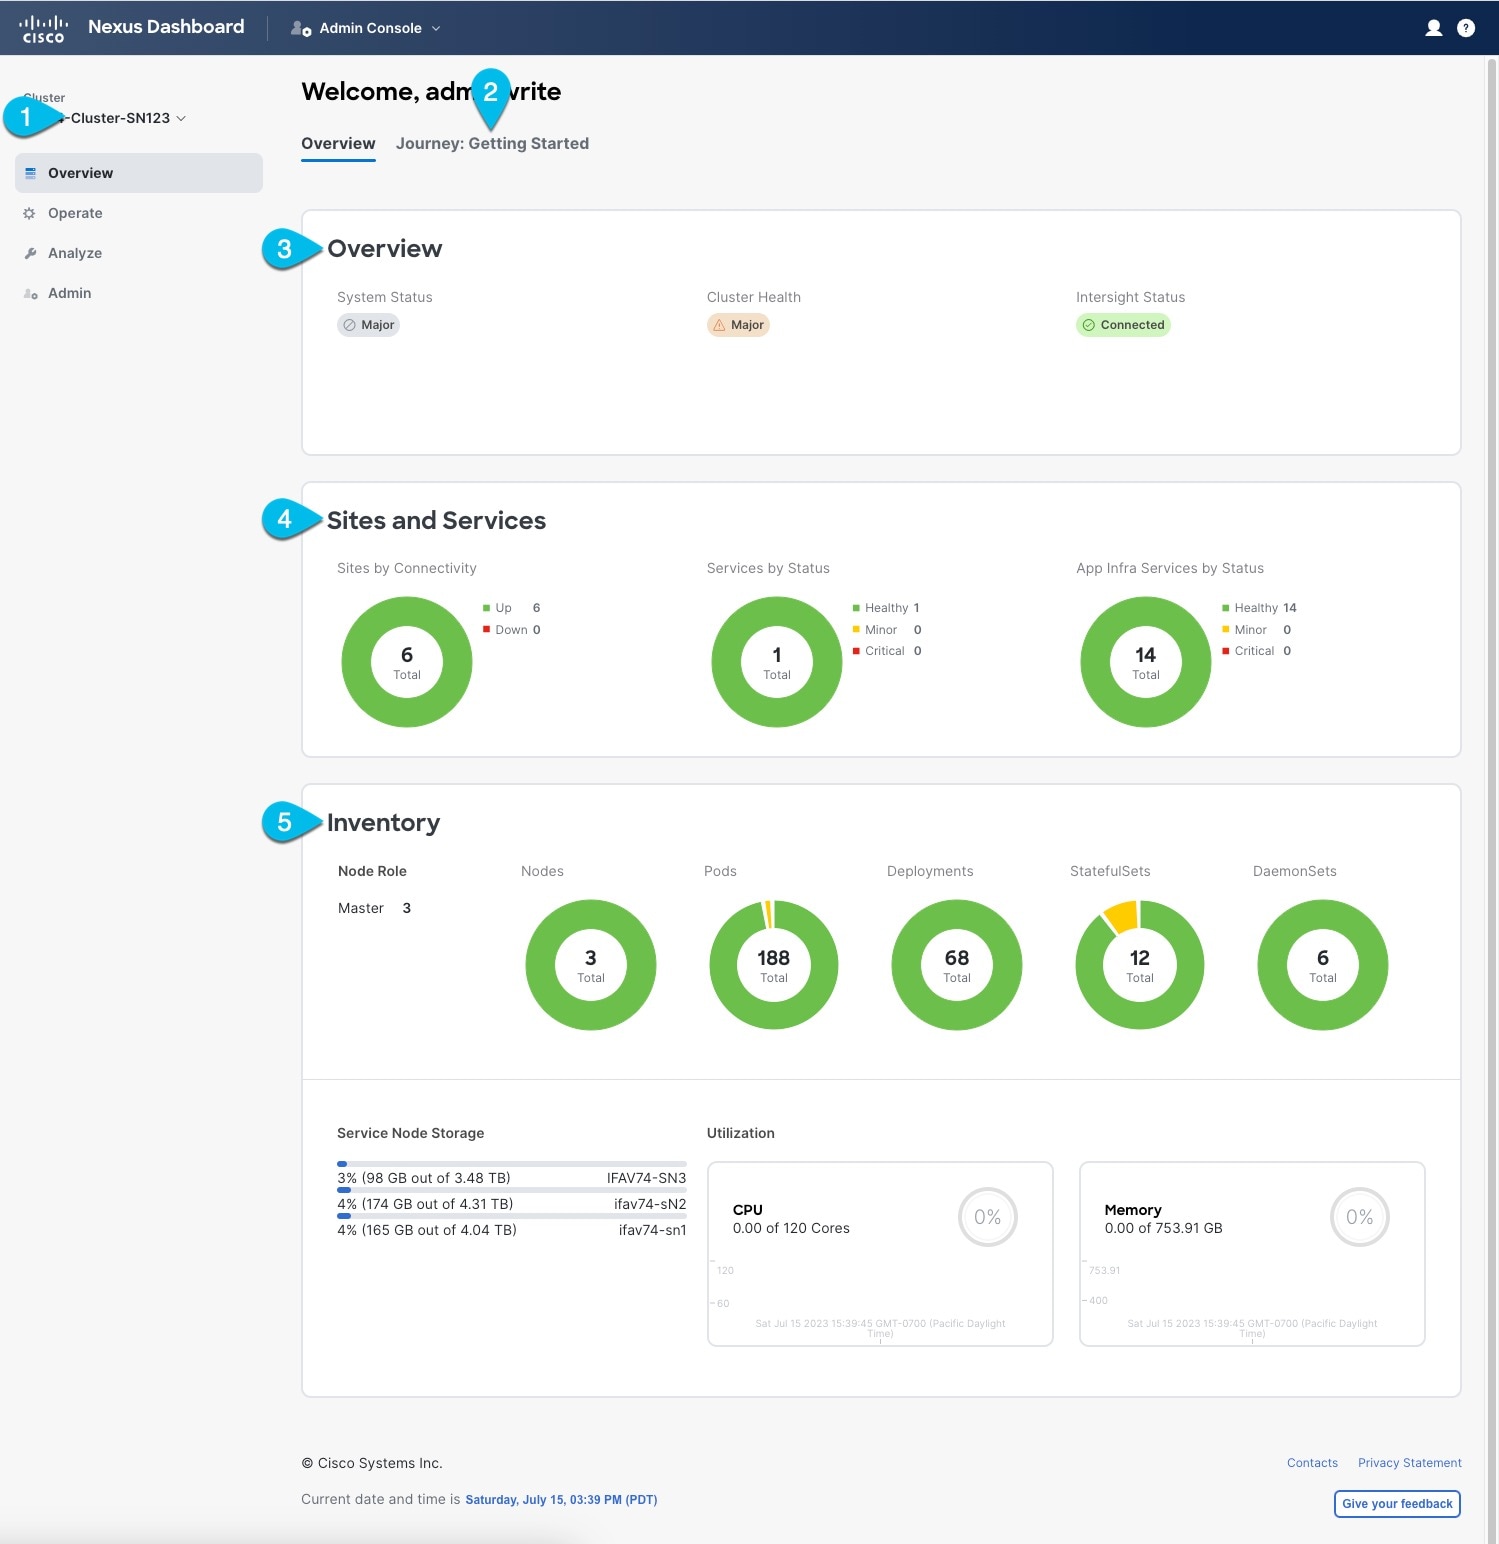Click the Overview sidebar icon

[x=31, y=173]
